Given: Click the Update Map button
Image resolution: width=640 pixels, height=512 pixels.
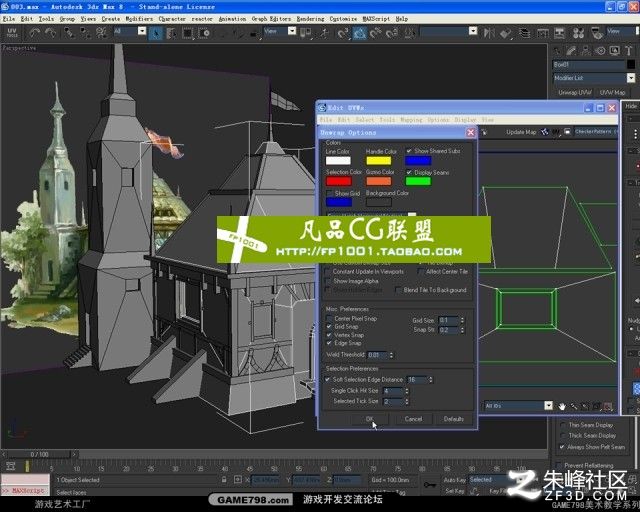Looking at the screenshot, I should click(521, 132).
